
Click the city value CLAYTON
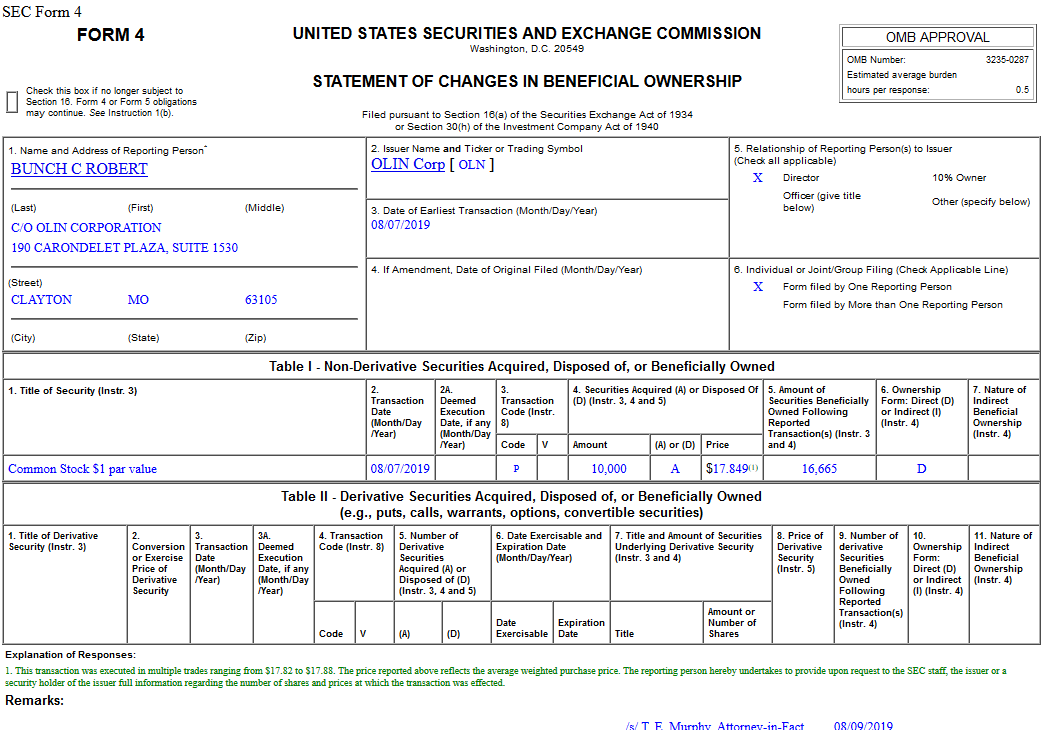pyautogui.click(x=41, y=300)
